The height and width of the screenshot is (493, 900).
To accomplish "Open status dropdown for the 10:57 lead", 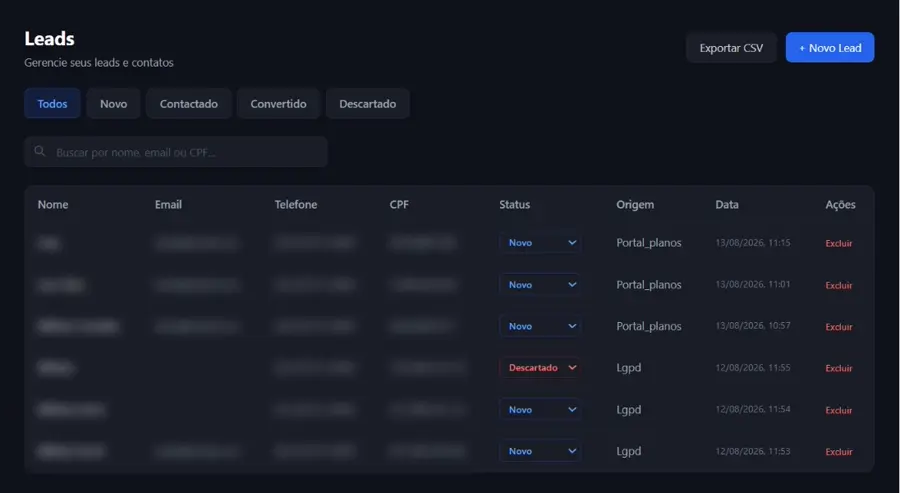I will (x=540, y=326).
